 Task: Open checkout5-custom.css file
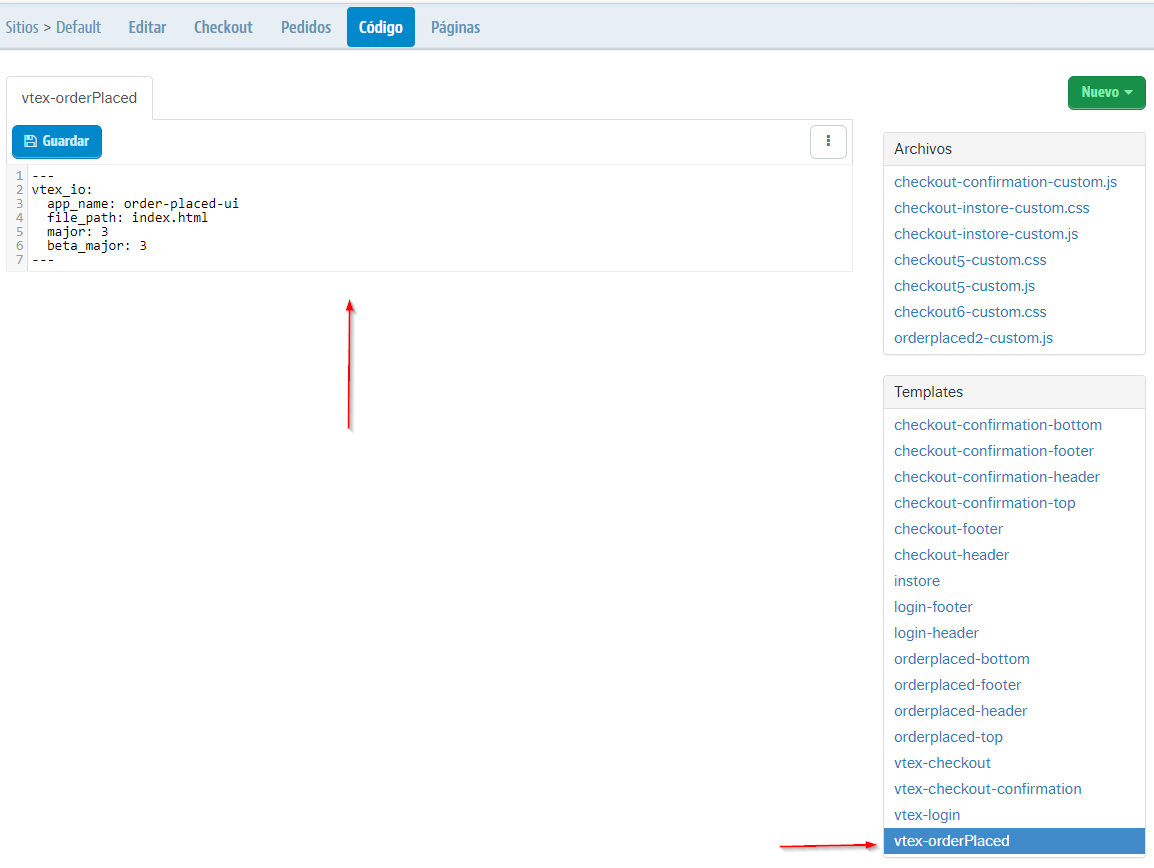pos(969,259)
